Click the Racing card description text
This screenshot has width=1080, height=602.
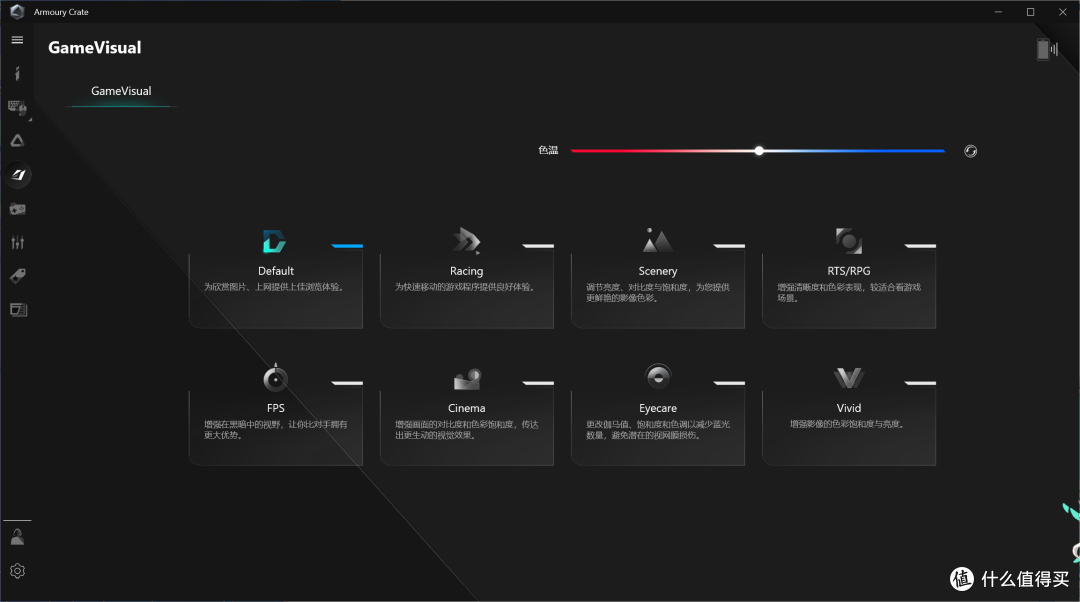[x=466, y=287]
